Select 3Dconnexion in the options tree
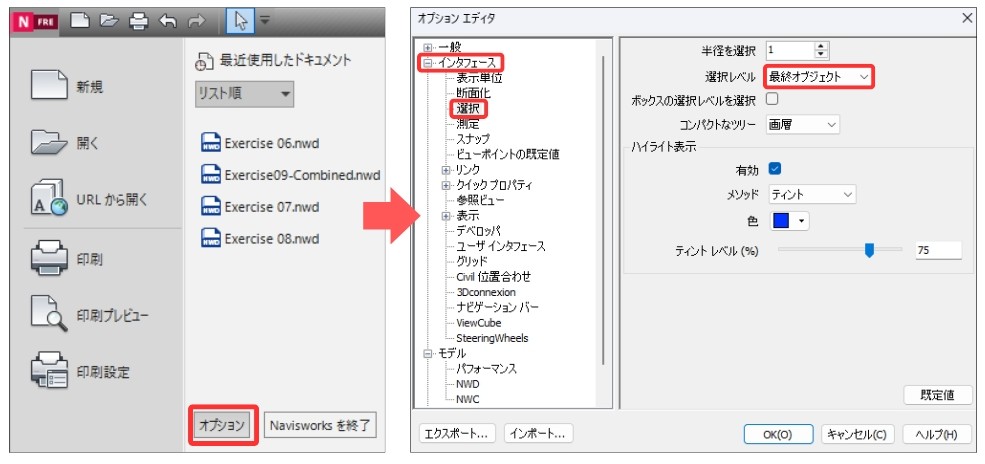The width and height of the screenshot is (985, 464). click(486, 292)
